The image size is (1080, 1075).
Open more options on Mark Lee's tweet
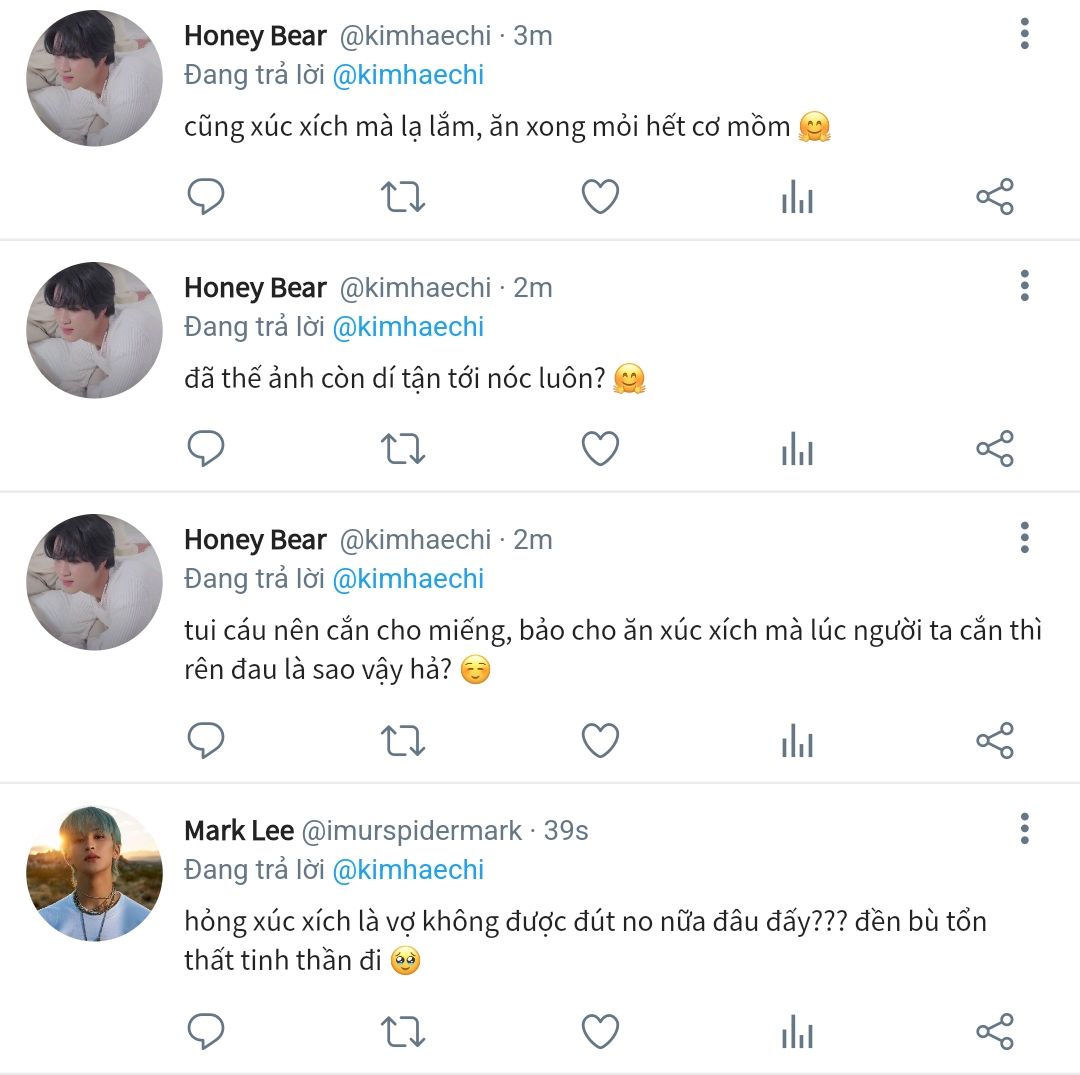coord(1024,828)
